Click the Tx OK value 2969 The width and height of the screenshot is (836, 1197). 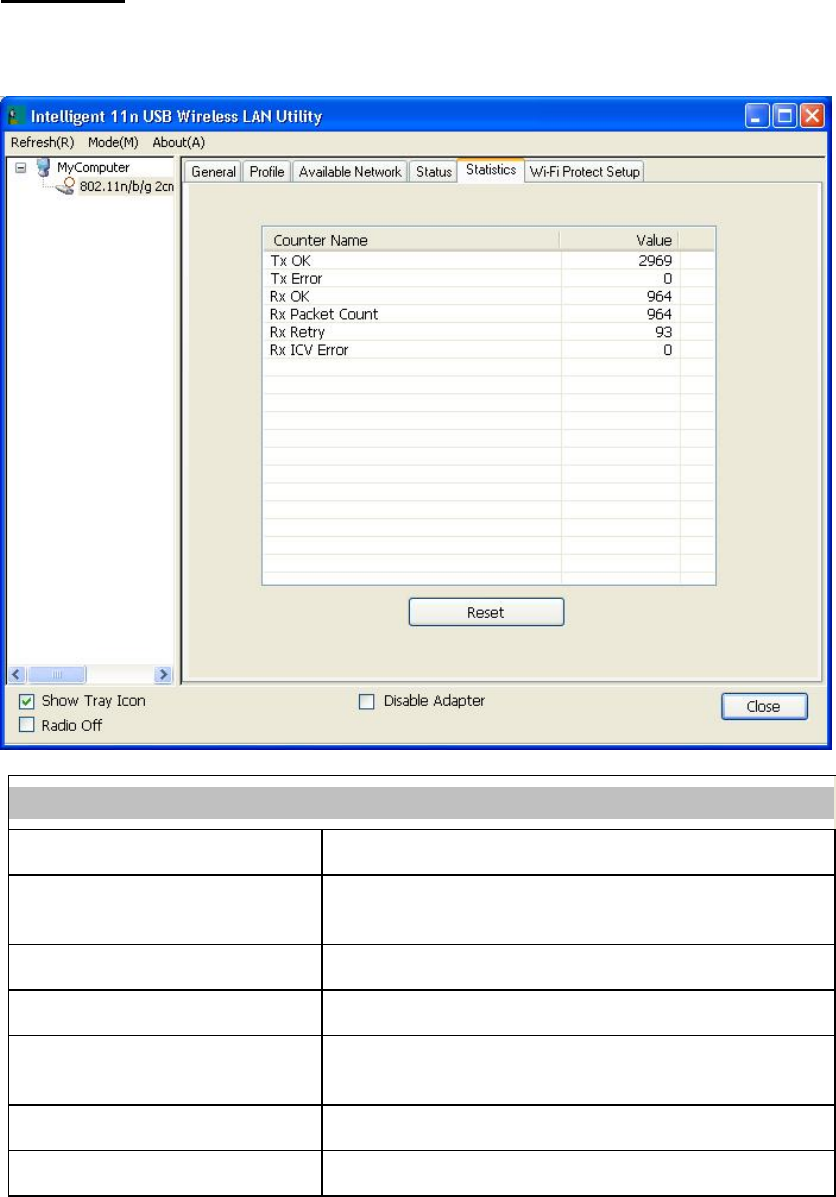655,260
